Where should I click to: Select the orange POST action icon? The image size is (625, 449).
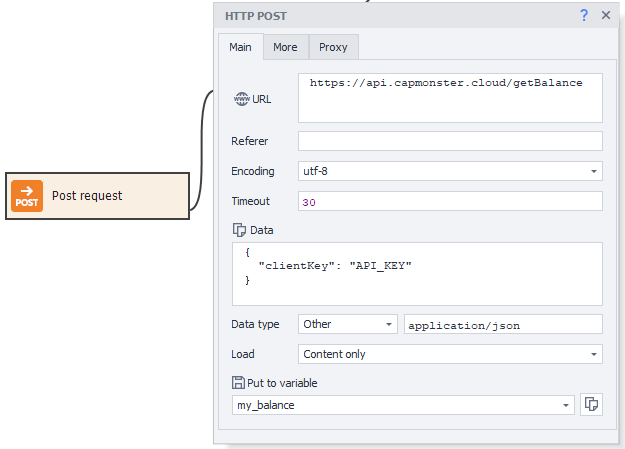click(x=27, y=196)
